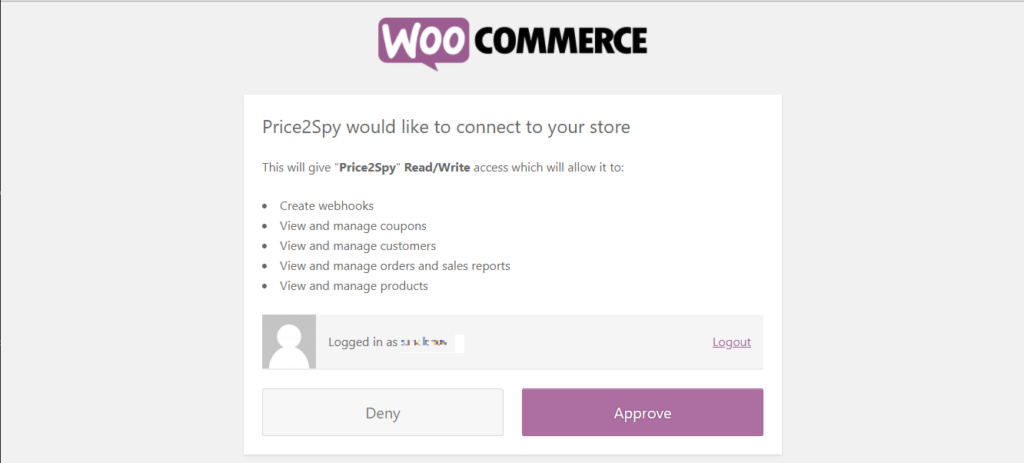Select 'View and manage orders and sales reports'

tap(394, 266)
